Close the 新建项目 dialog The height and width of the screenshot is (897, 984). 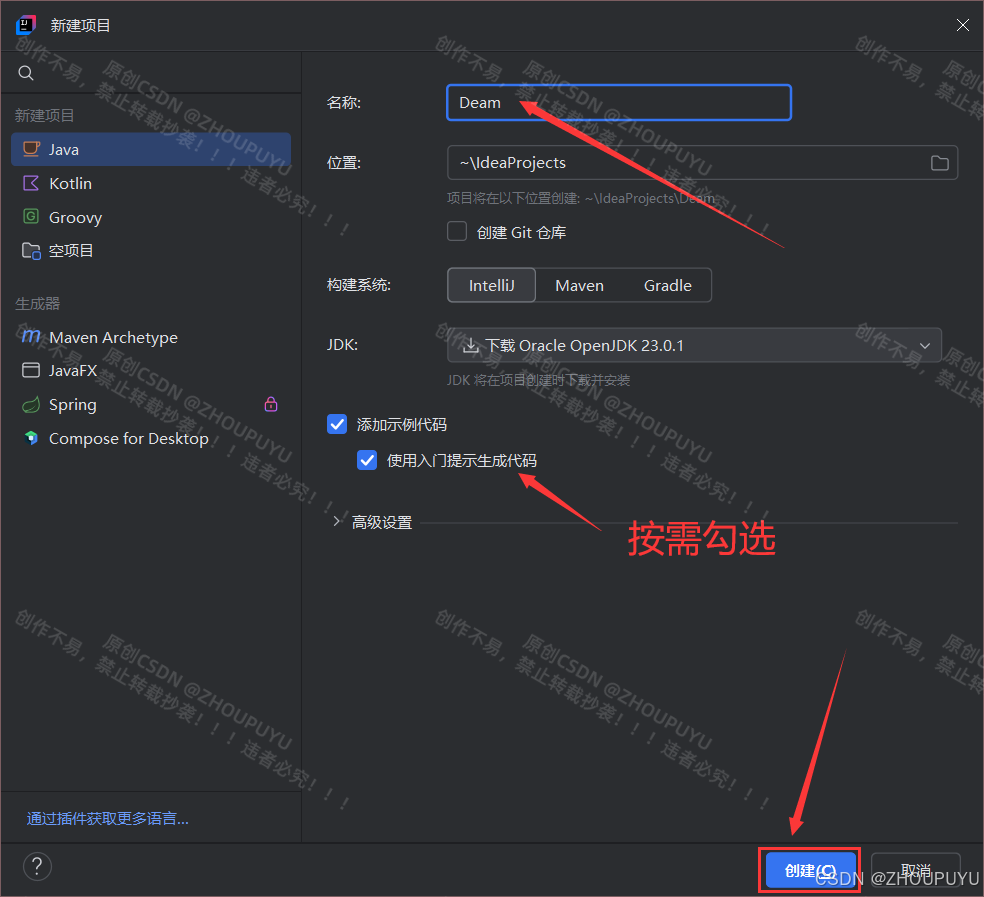click(x=963, y=25)
